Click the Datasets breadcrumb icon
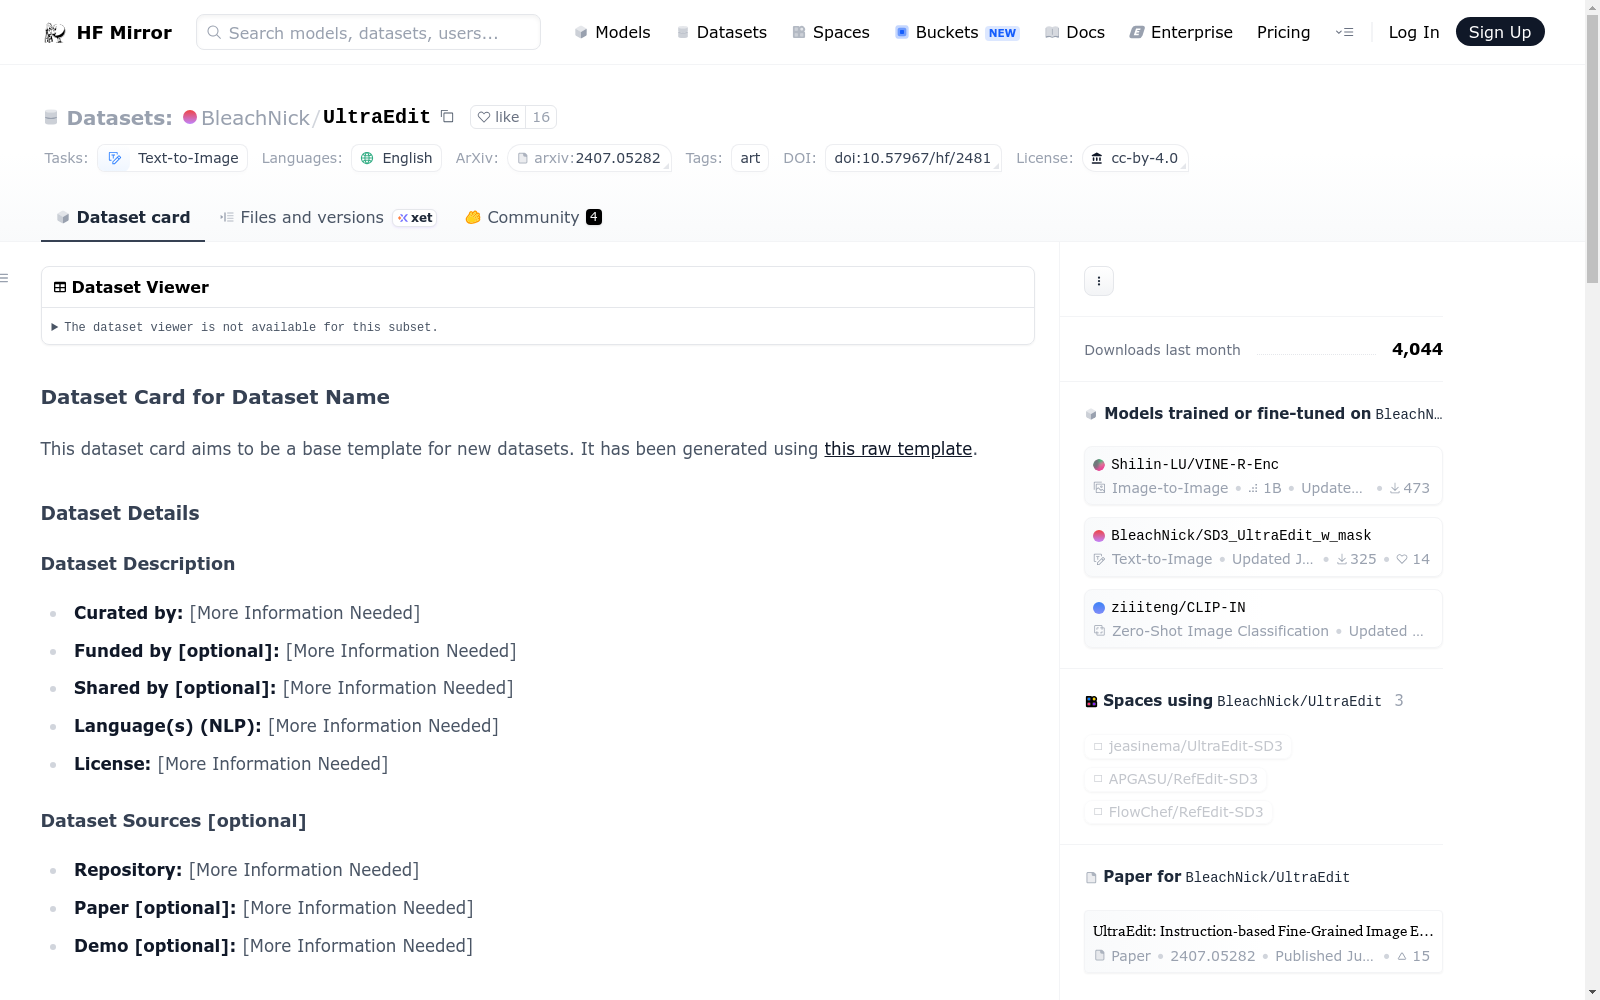Viewport: 1600px width, 1000px height. (51, 118)
